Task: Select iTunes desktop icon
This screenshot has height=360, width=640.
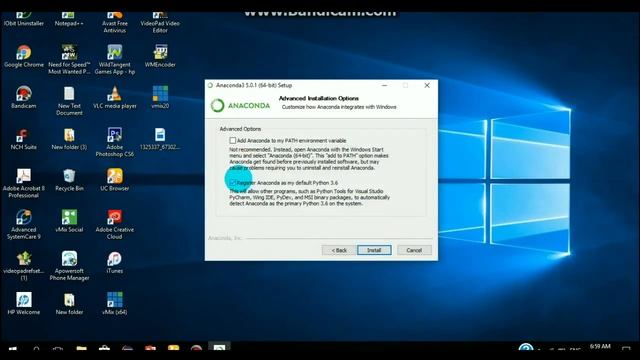Action: pyautogui.click(x=115, y=263)
